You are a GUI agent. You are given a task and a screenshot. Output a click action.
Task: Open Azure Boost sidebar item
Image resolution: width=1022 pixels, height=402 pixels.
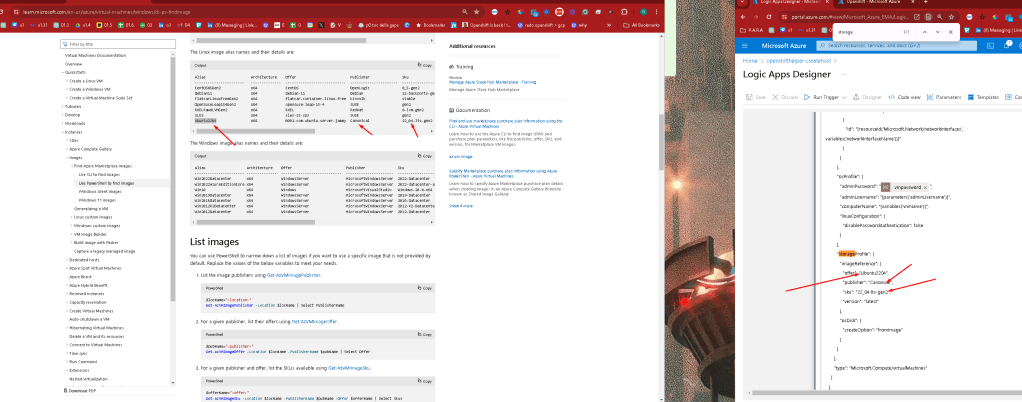click(x=81, y=276)
